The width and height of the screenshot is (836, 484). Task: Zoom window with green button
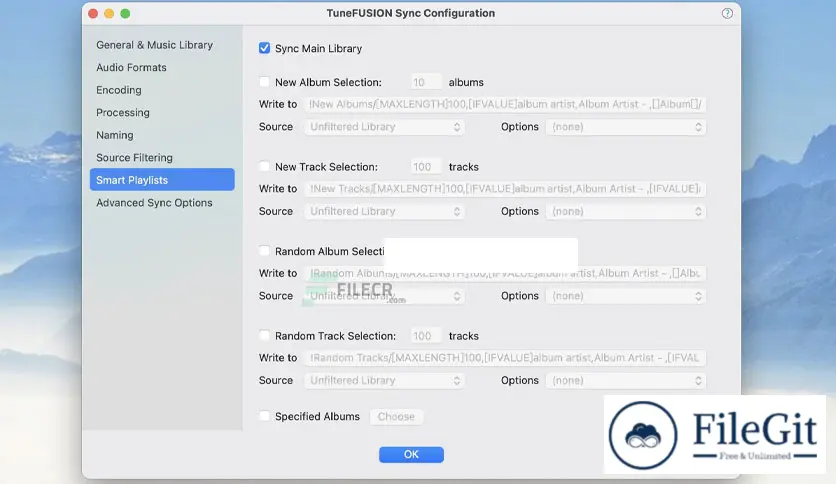tap(125, 13)
